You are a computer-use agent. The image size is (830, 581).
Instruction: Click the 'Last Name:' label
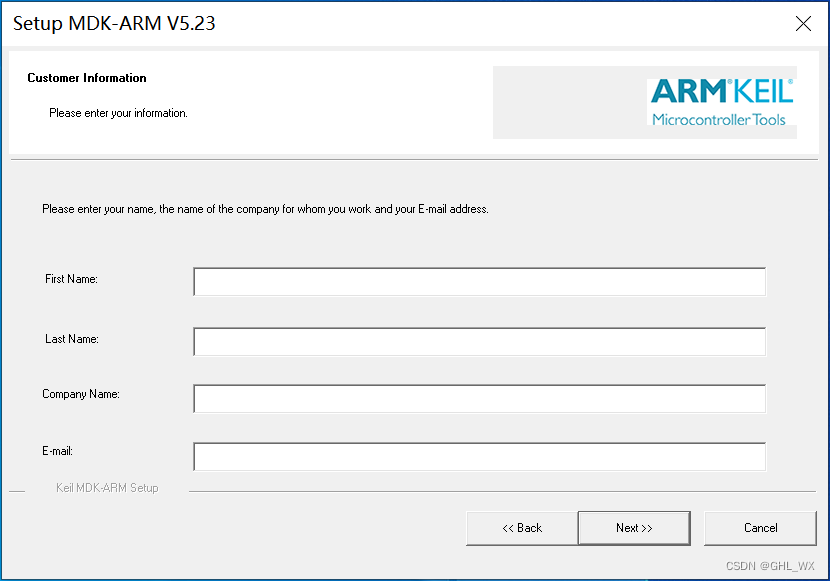[72, 339]
